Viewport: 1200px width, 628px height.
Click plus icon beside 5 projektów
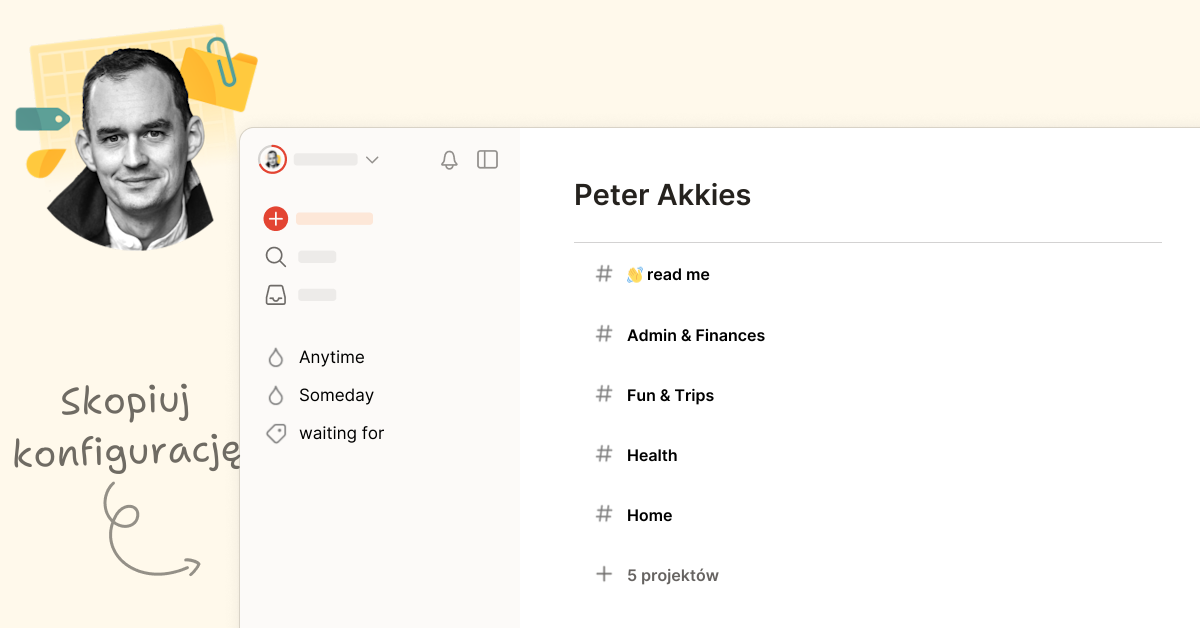[604, 574]
